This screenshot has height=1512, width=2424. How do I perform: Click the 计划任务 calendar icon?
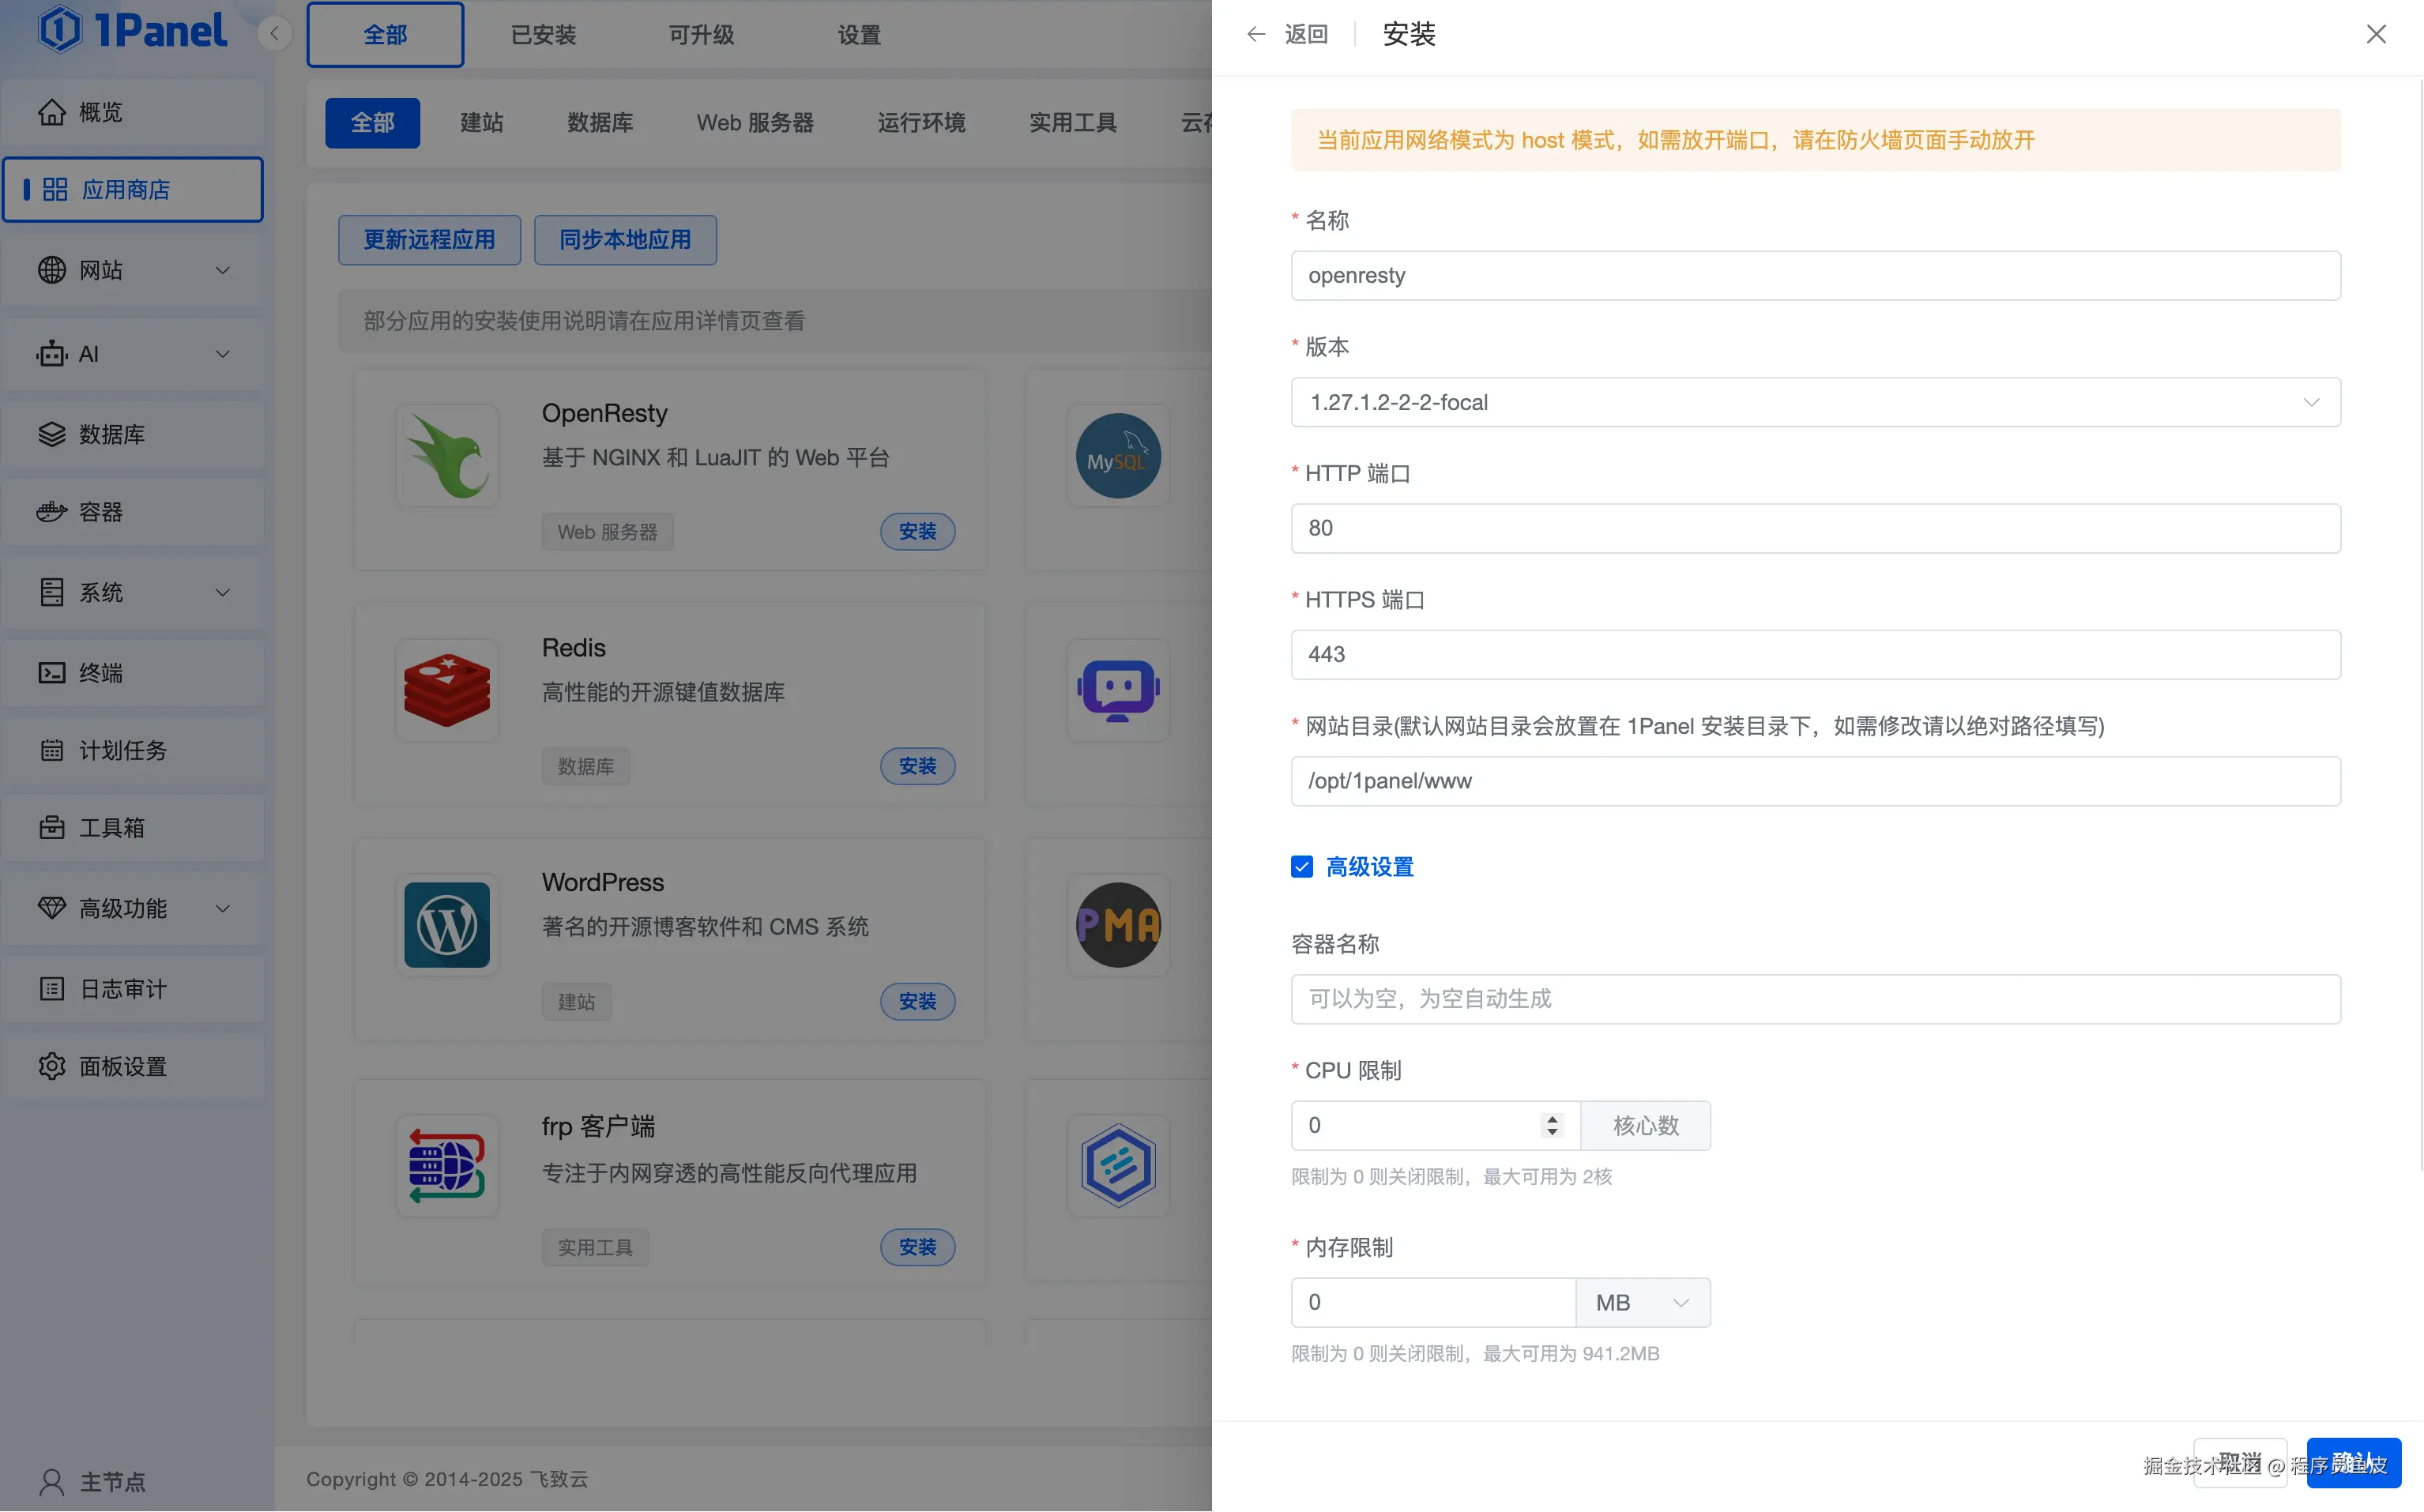[x=51, y=750]
